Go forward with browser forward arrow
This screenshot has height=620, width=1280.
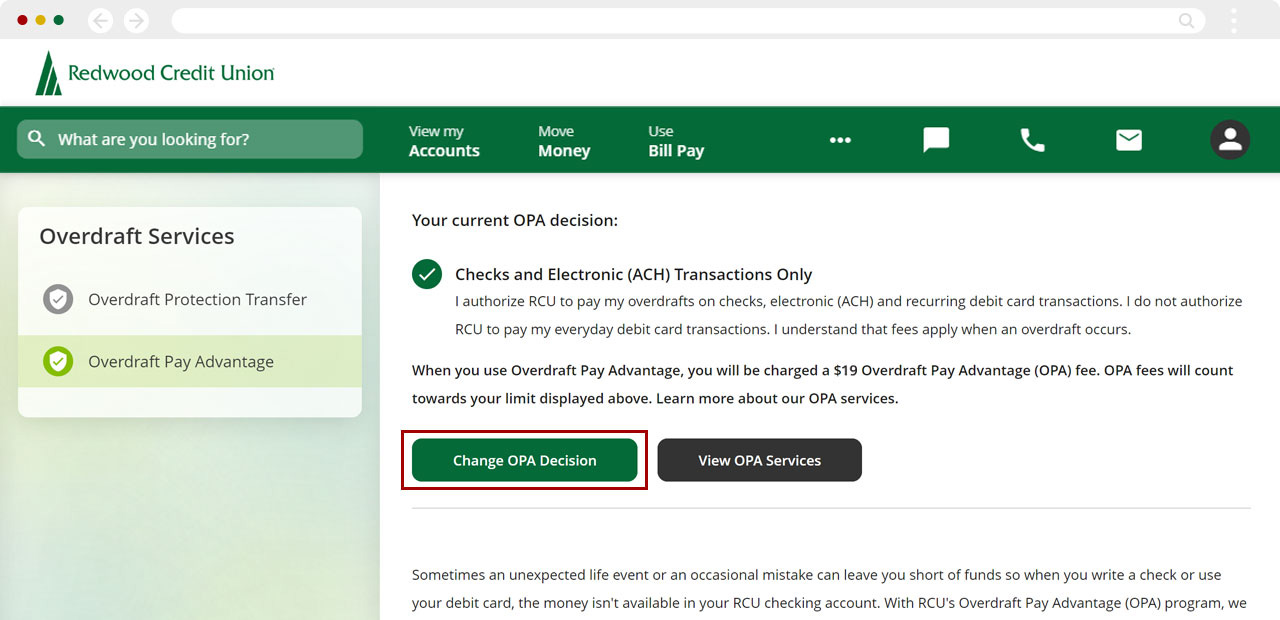136,20
